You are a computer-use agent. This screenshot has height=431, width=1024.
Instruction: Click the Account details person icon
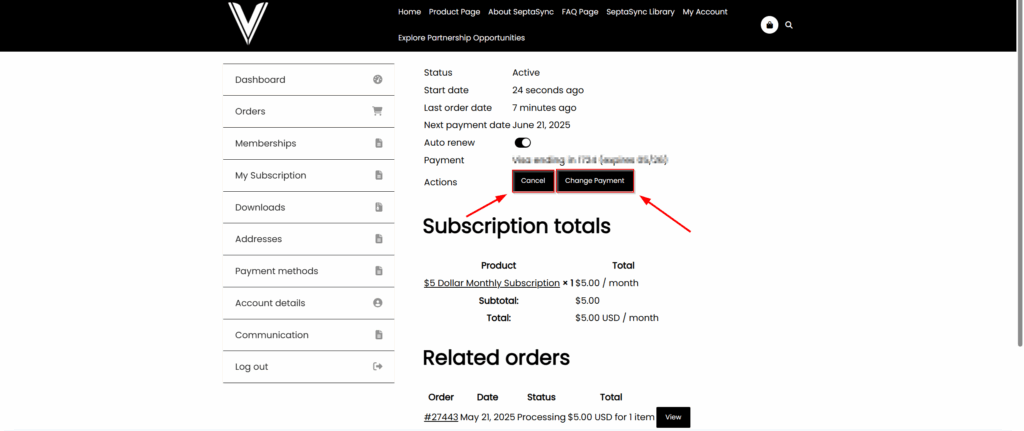point(377,303)
